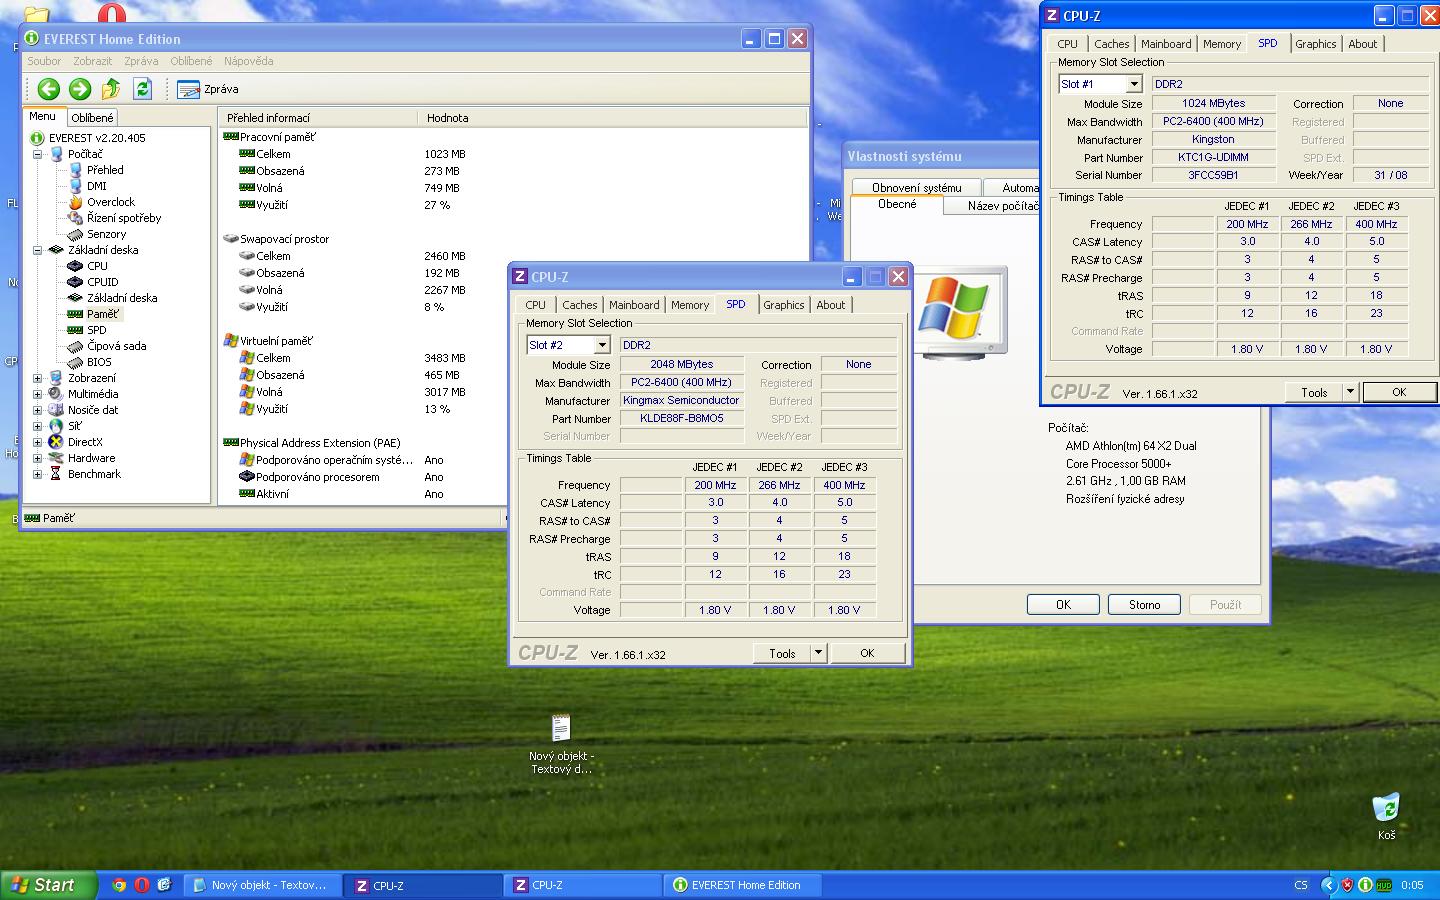The height and width of the screenshot is (900, 1440).
Task: Click Storno button in system properties dialog
Action: click(x=1144, y=605)
